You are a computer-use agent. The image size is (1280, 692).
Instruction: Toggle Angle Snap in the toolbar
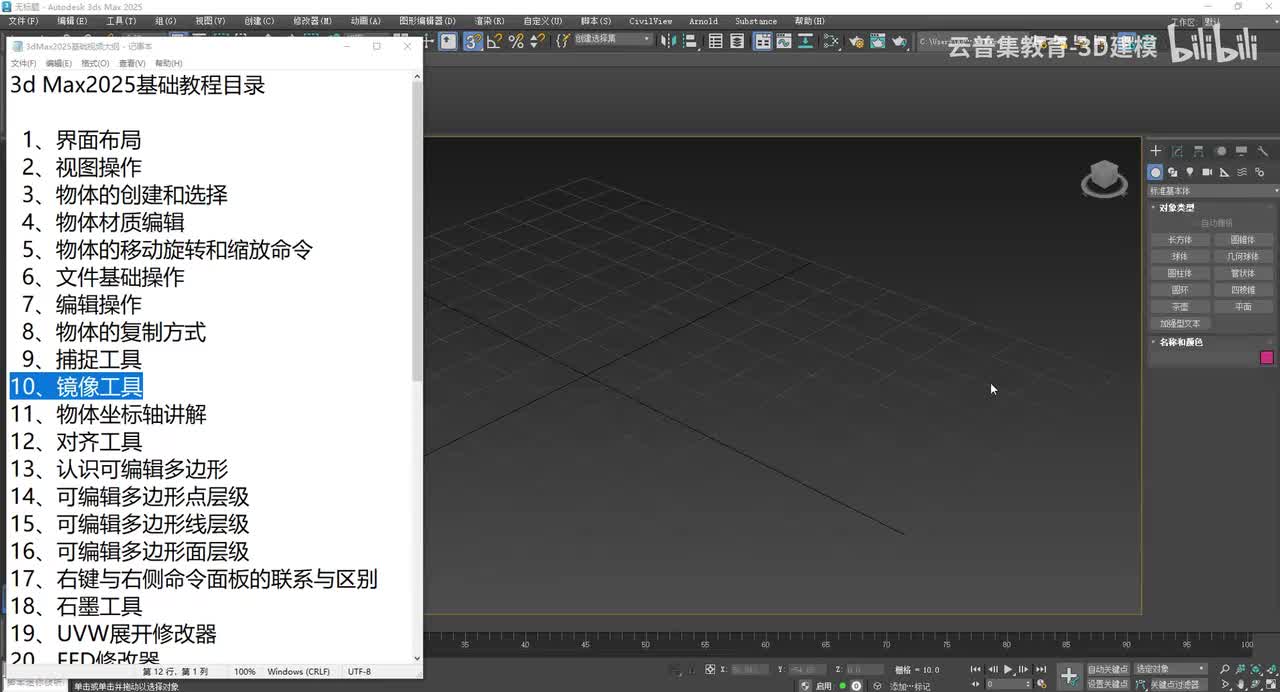point(494,41)
